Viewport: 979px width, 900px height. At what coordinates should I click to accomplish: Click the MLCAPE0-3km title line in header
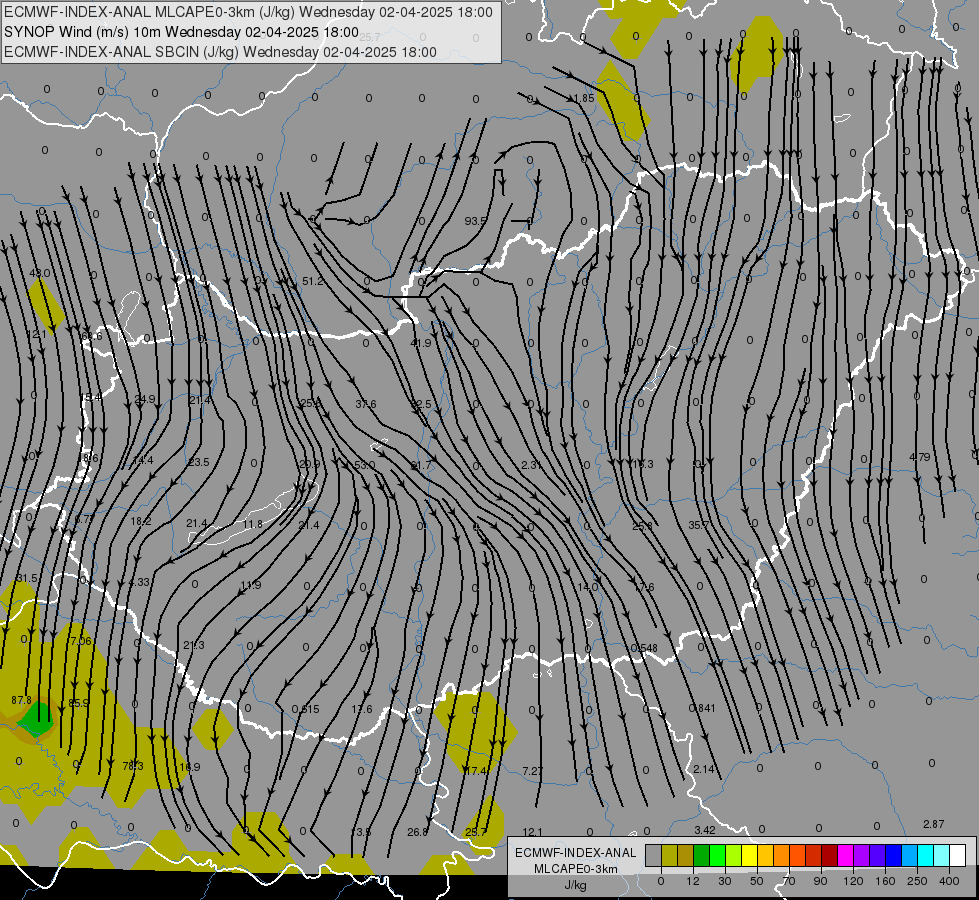click(x=248, y=12)
